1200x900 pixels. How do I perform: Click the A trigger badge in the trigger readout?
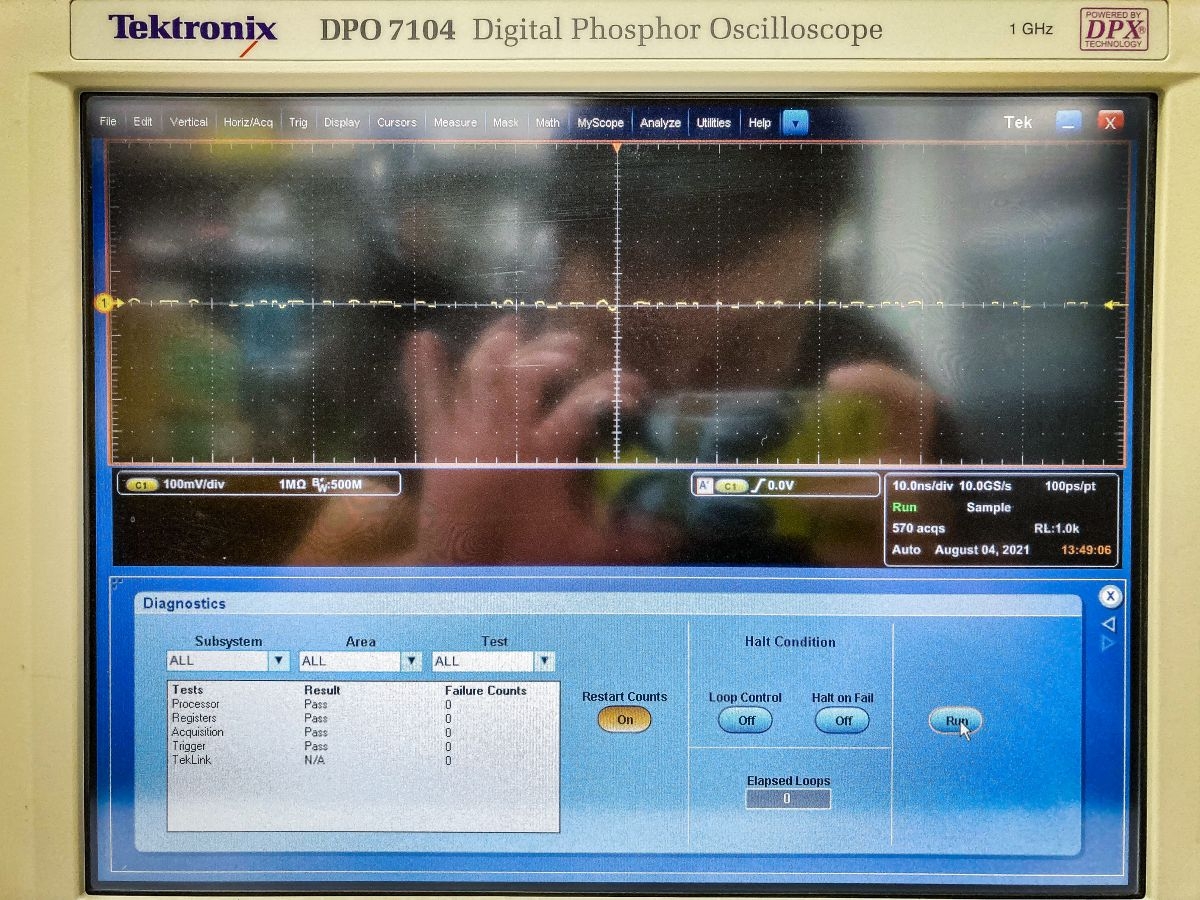[x=704, y=486]
